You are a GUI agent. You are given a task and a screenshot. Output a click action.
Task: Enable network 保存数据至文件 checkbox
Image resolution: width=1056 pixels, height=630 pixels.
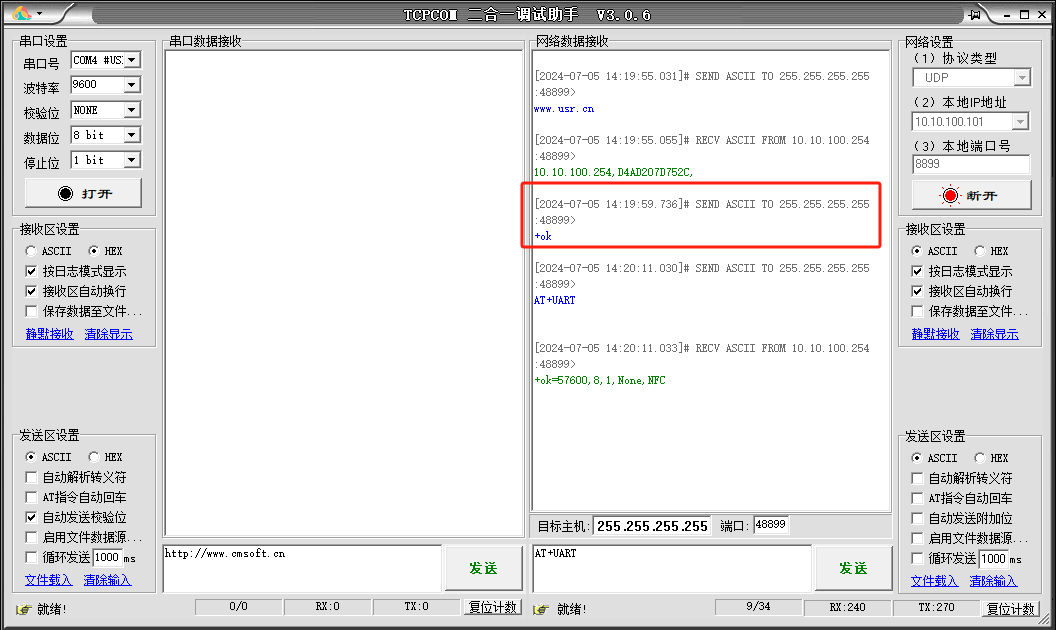pyautogui.click(x=917, y=311)
